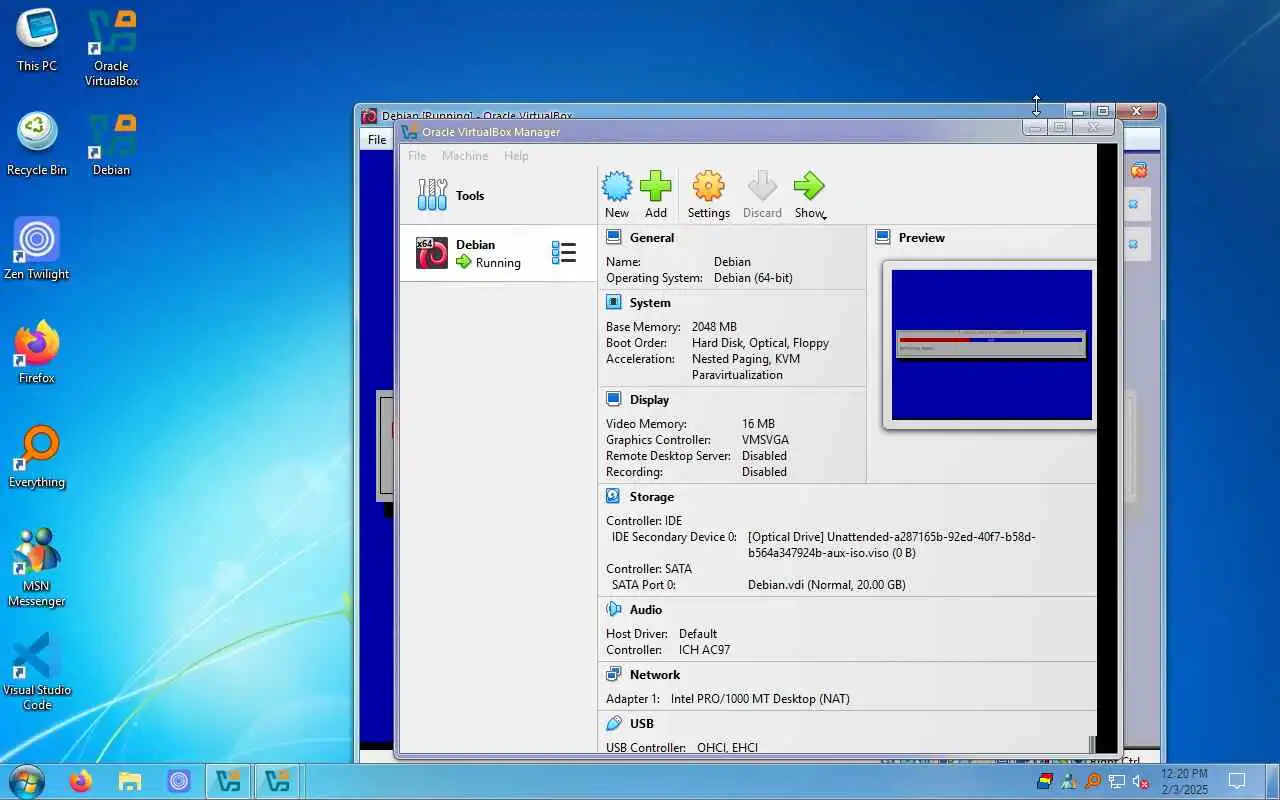Open File menu in VirtualBox Manager
The width and height of the screenshot is (1280, 800).
(x=417, y=156)
